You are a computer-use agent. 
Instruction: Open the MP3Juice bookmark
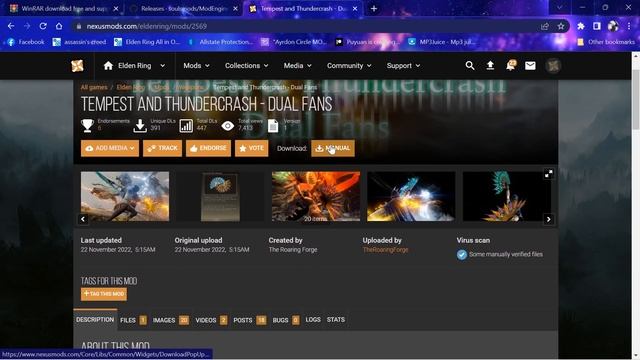(441, 42)
